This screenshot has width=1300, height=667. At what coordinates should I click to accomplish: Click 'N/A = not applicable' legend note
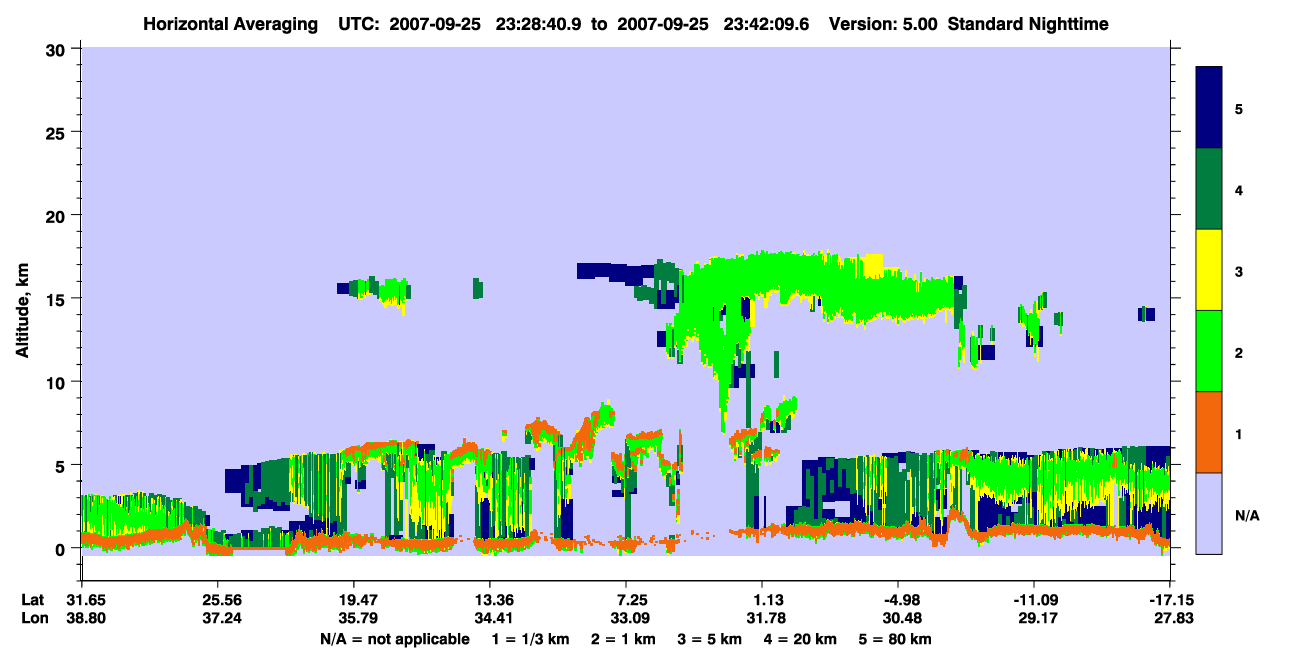395,639
